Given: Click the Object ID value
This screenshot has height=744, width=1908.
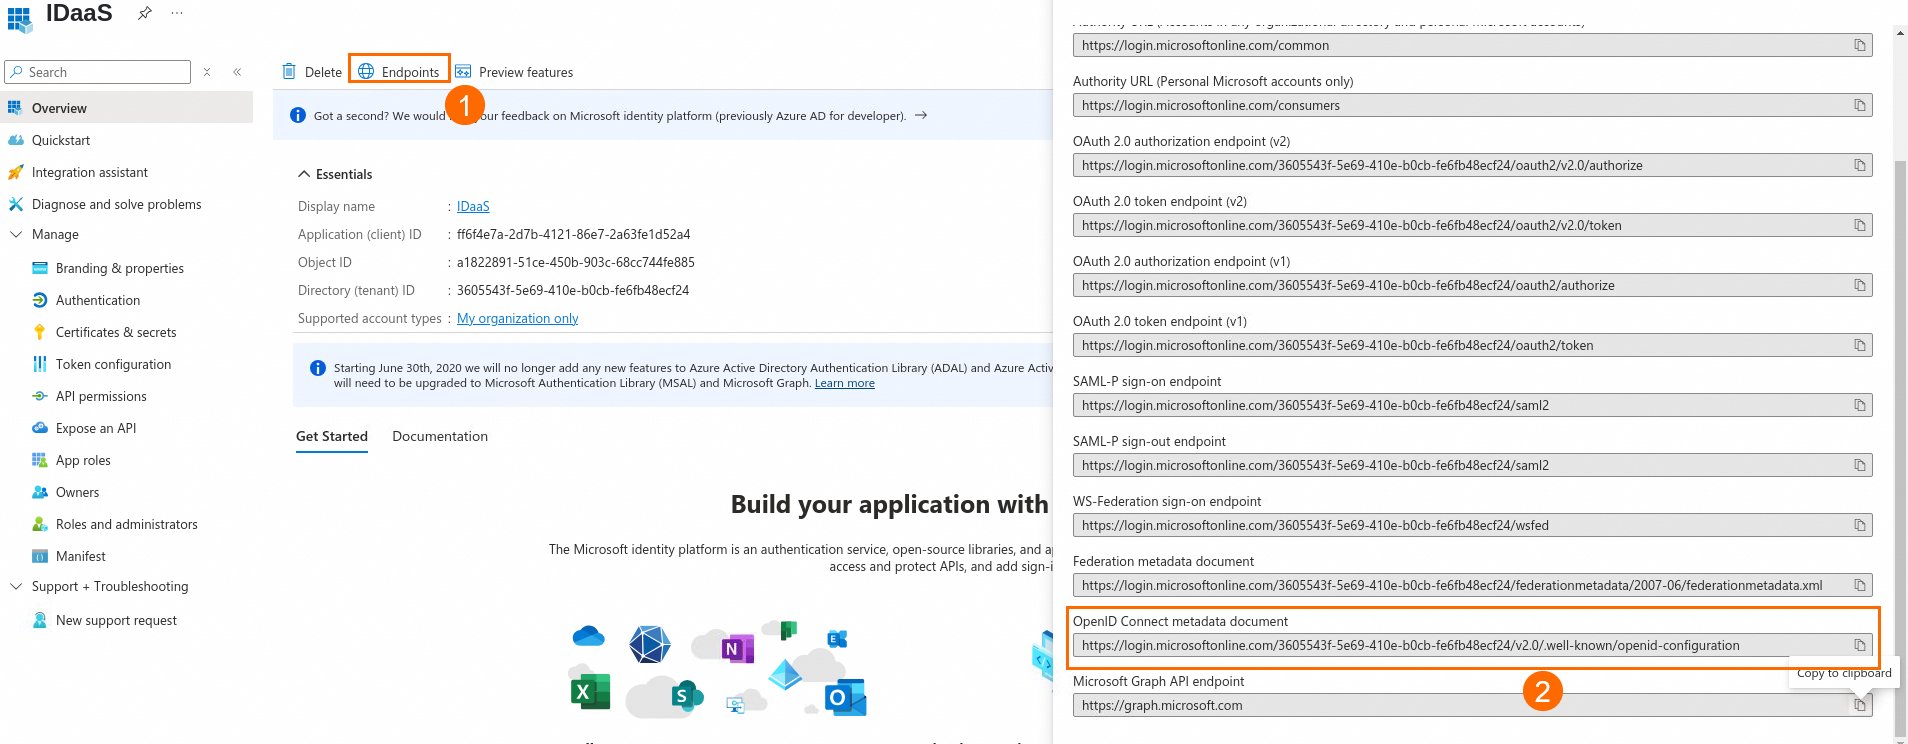Looking at the screenshot, I should (576, 262).
